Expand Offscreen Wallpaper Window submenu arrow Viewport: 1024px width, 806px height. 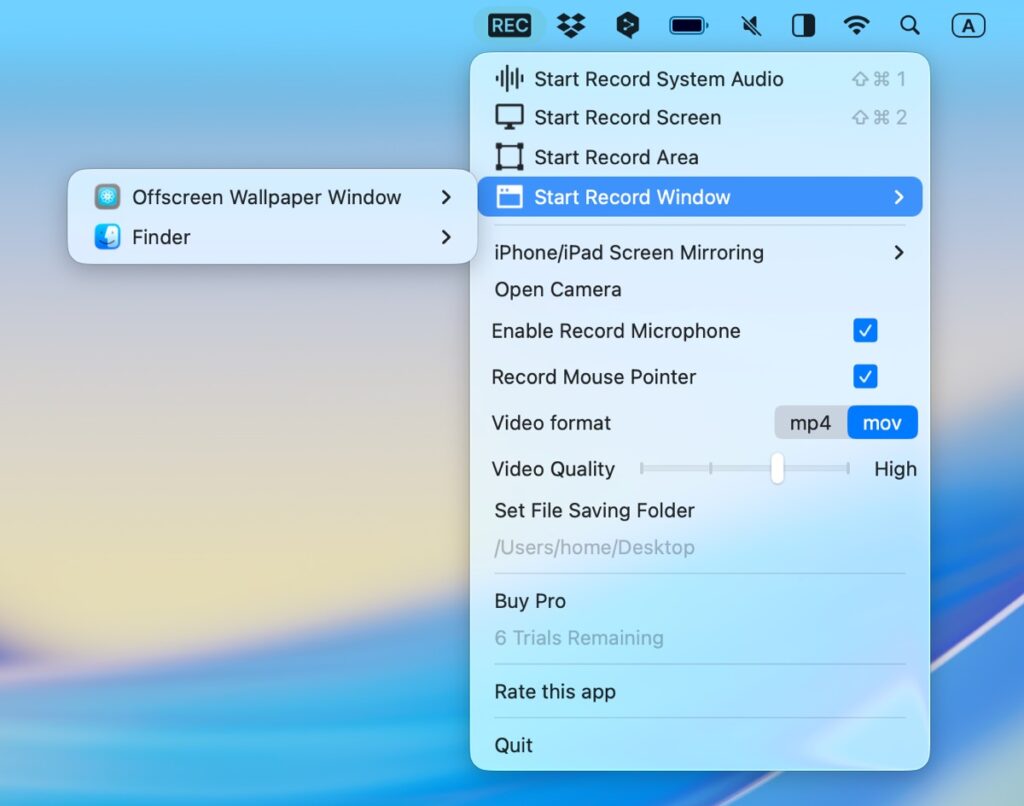[446, 197]
